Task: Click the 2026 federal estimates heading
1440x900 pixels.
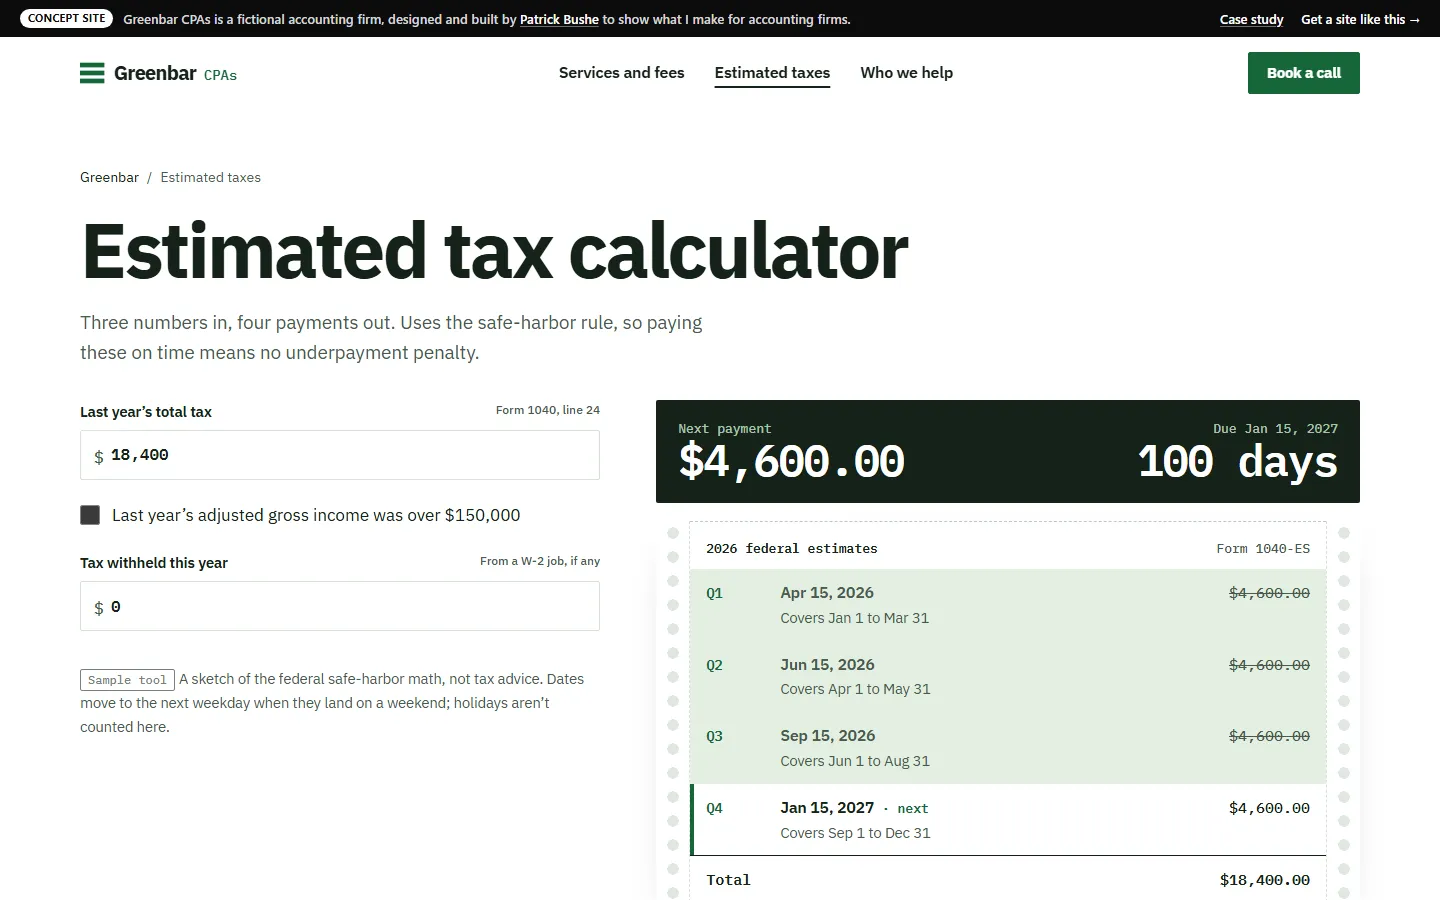Action: [791, 548]
